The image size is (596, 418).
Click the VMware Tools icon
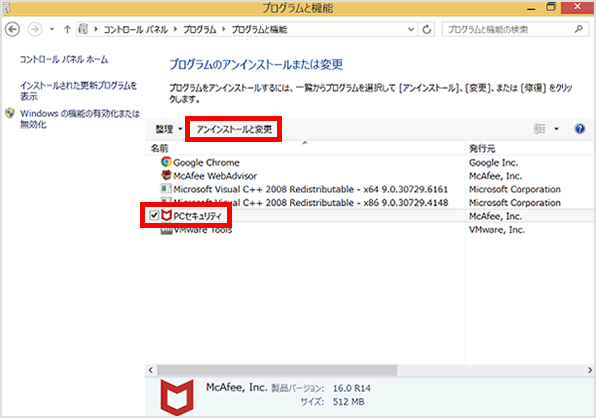click(x=166, y=230)
